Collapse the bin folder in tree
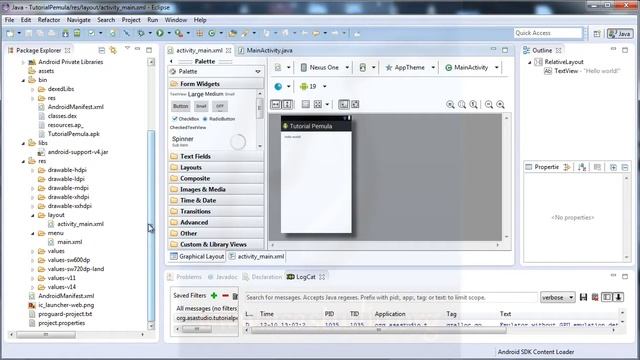The width and height of the screenshot is (640, 360). [x=23, y=80]
